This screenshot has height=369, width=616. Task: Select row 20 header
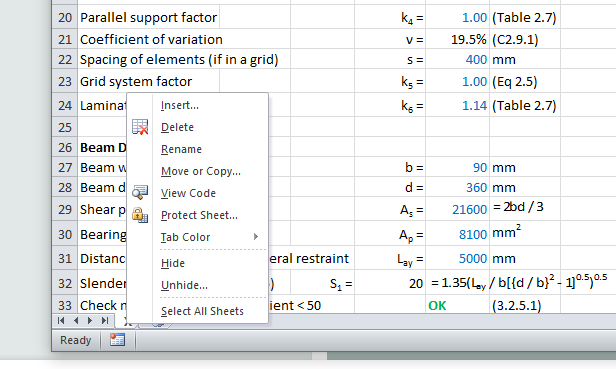(x=65, y=18)
